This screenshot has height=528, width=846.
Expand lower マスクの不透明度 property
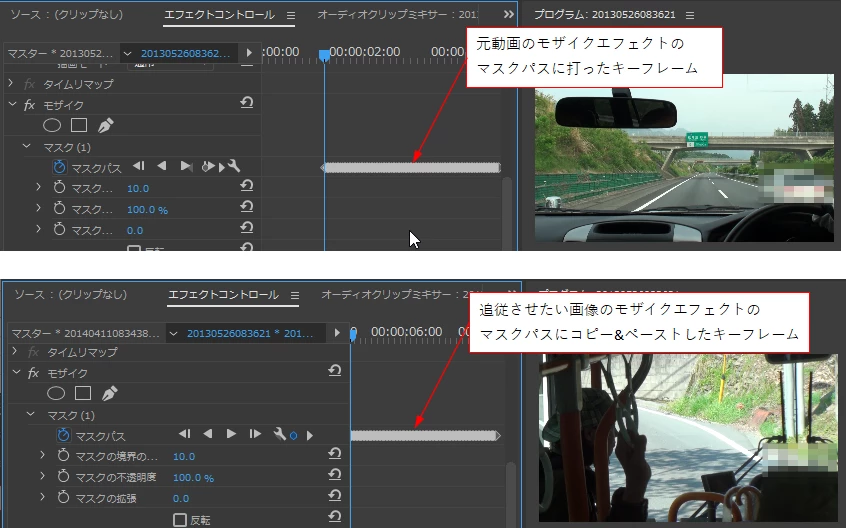42,476
